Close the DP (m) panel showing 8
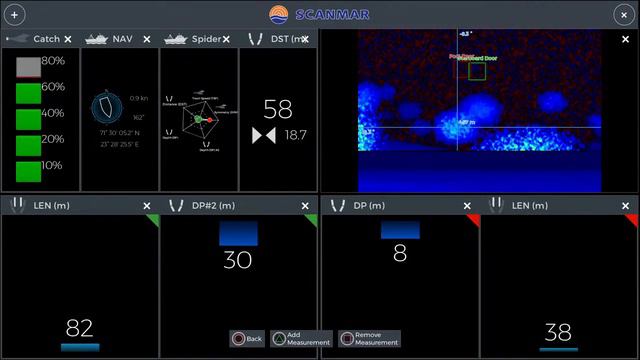640x360 pixels. coord(467,206)
